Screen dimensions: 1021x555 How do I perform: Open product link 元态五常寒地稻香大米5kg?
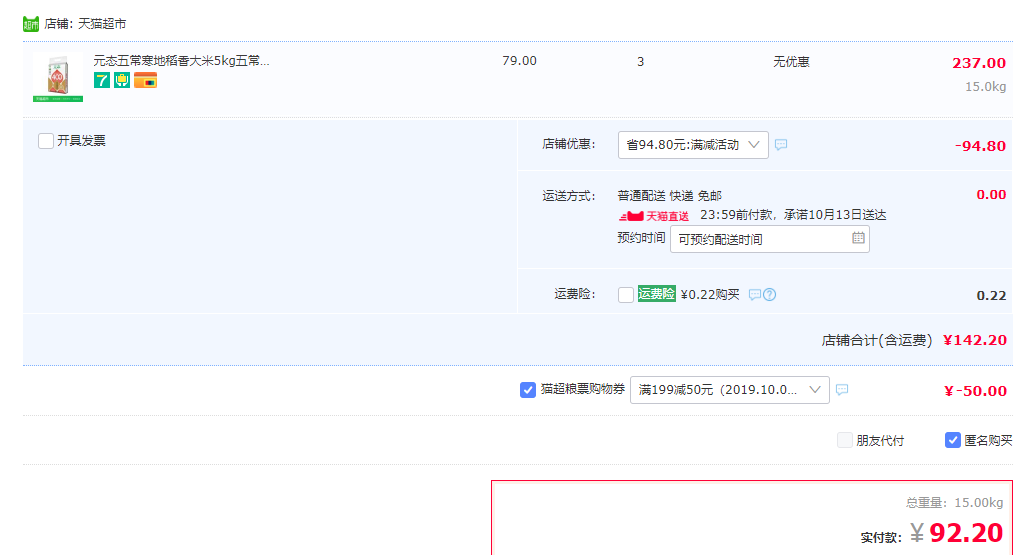pyautogui.click(x=181, y=61)
